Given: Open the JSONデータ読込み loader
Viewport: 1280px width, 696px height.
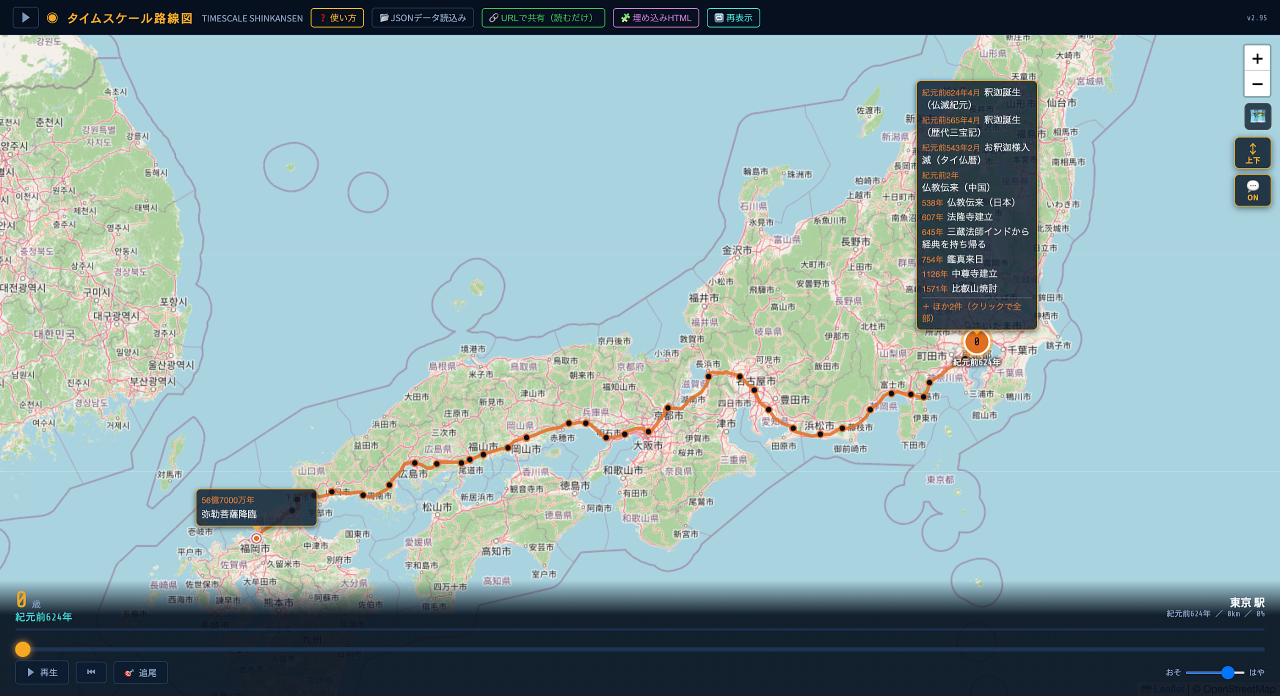Looking at the screenshot, I should click(x=423, y=18).
